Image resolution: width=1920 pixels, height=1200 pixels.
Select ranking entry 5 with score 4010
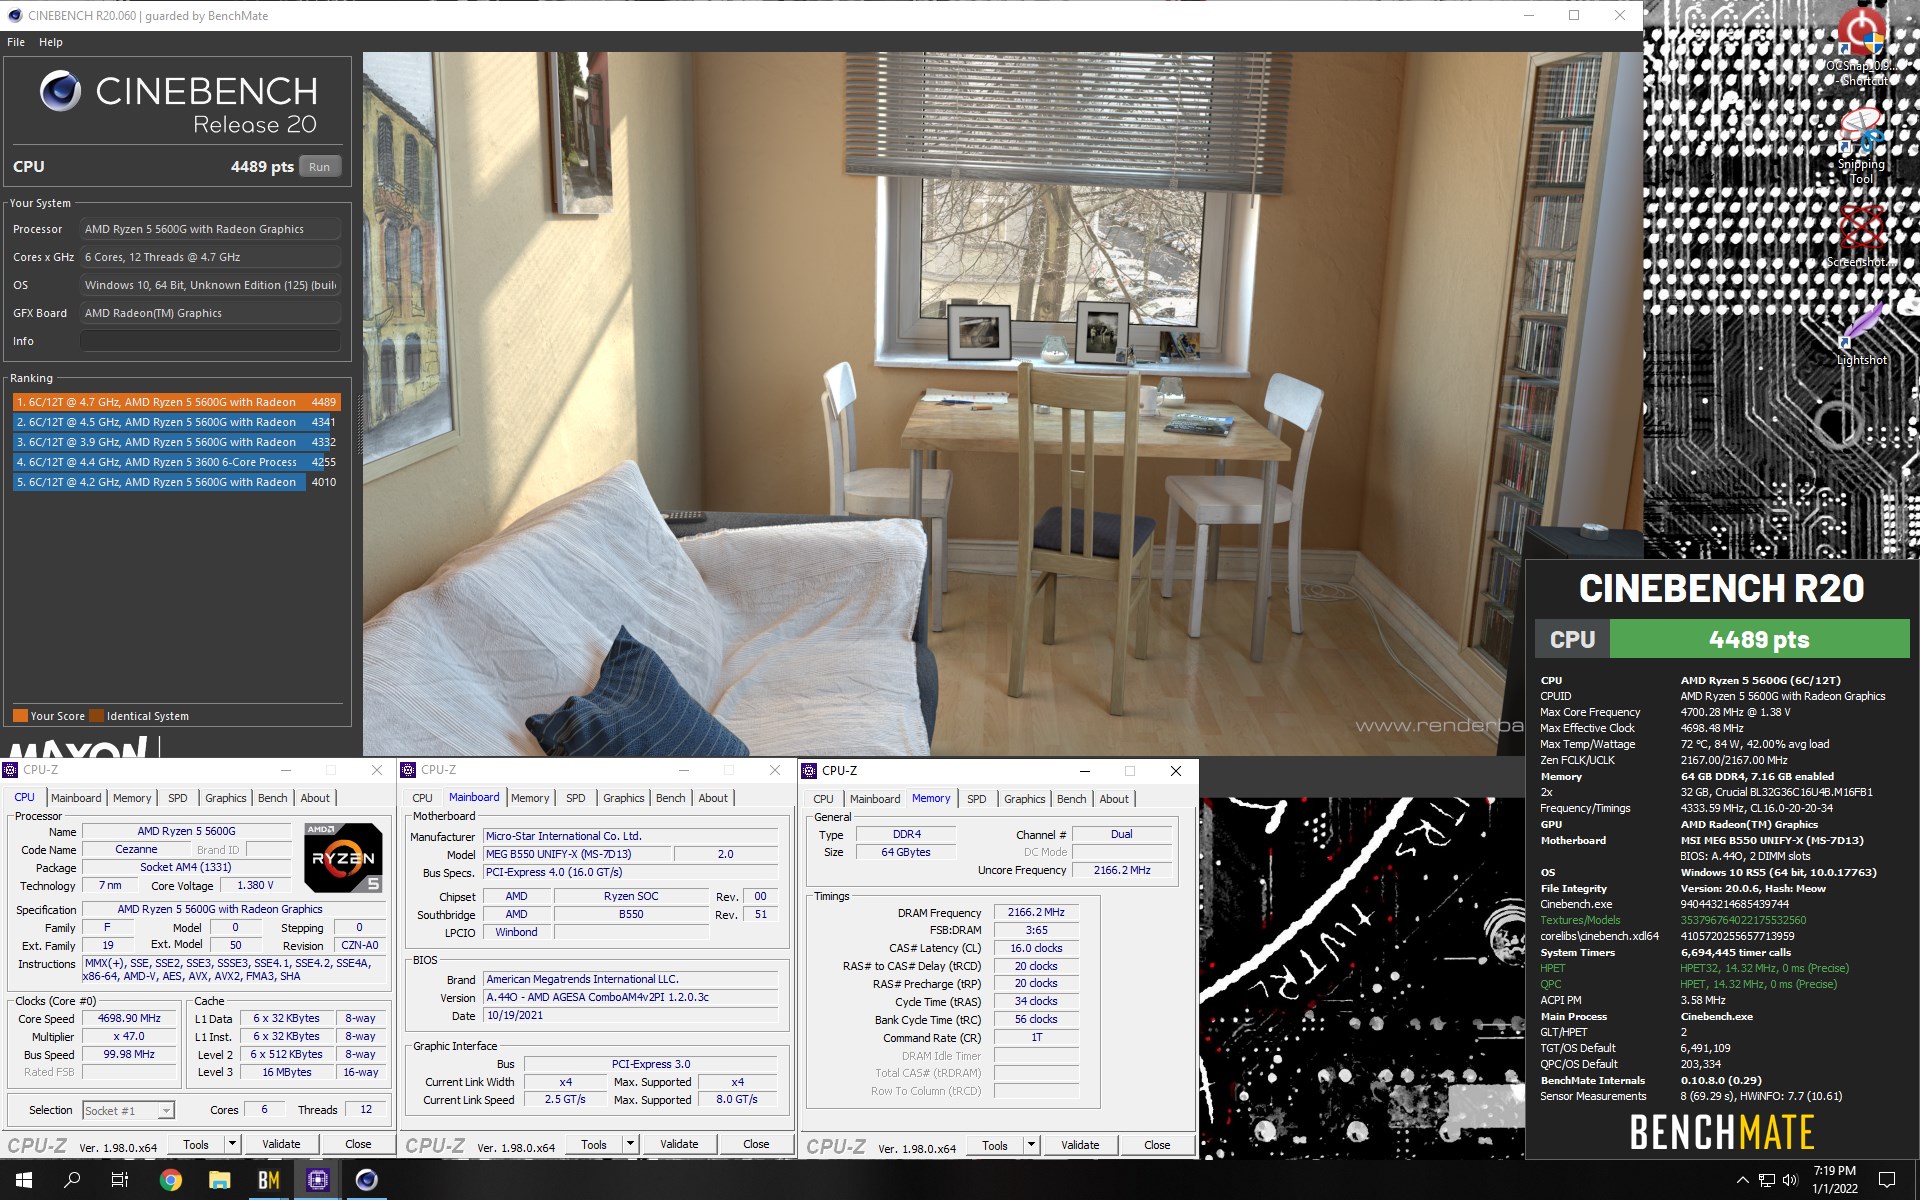pyautogui.click(x=176, y=482)
